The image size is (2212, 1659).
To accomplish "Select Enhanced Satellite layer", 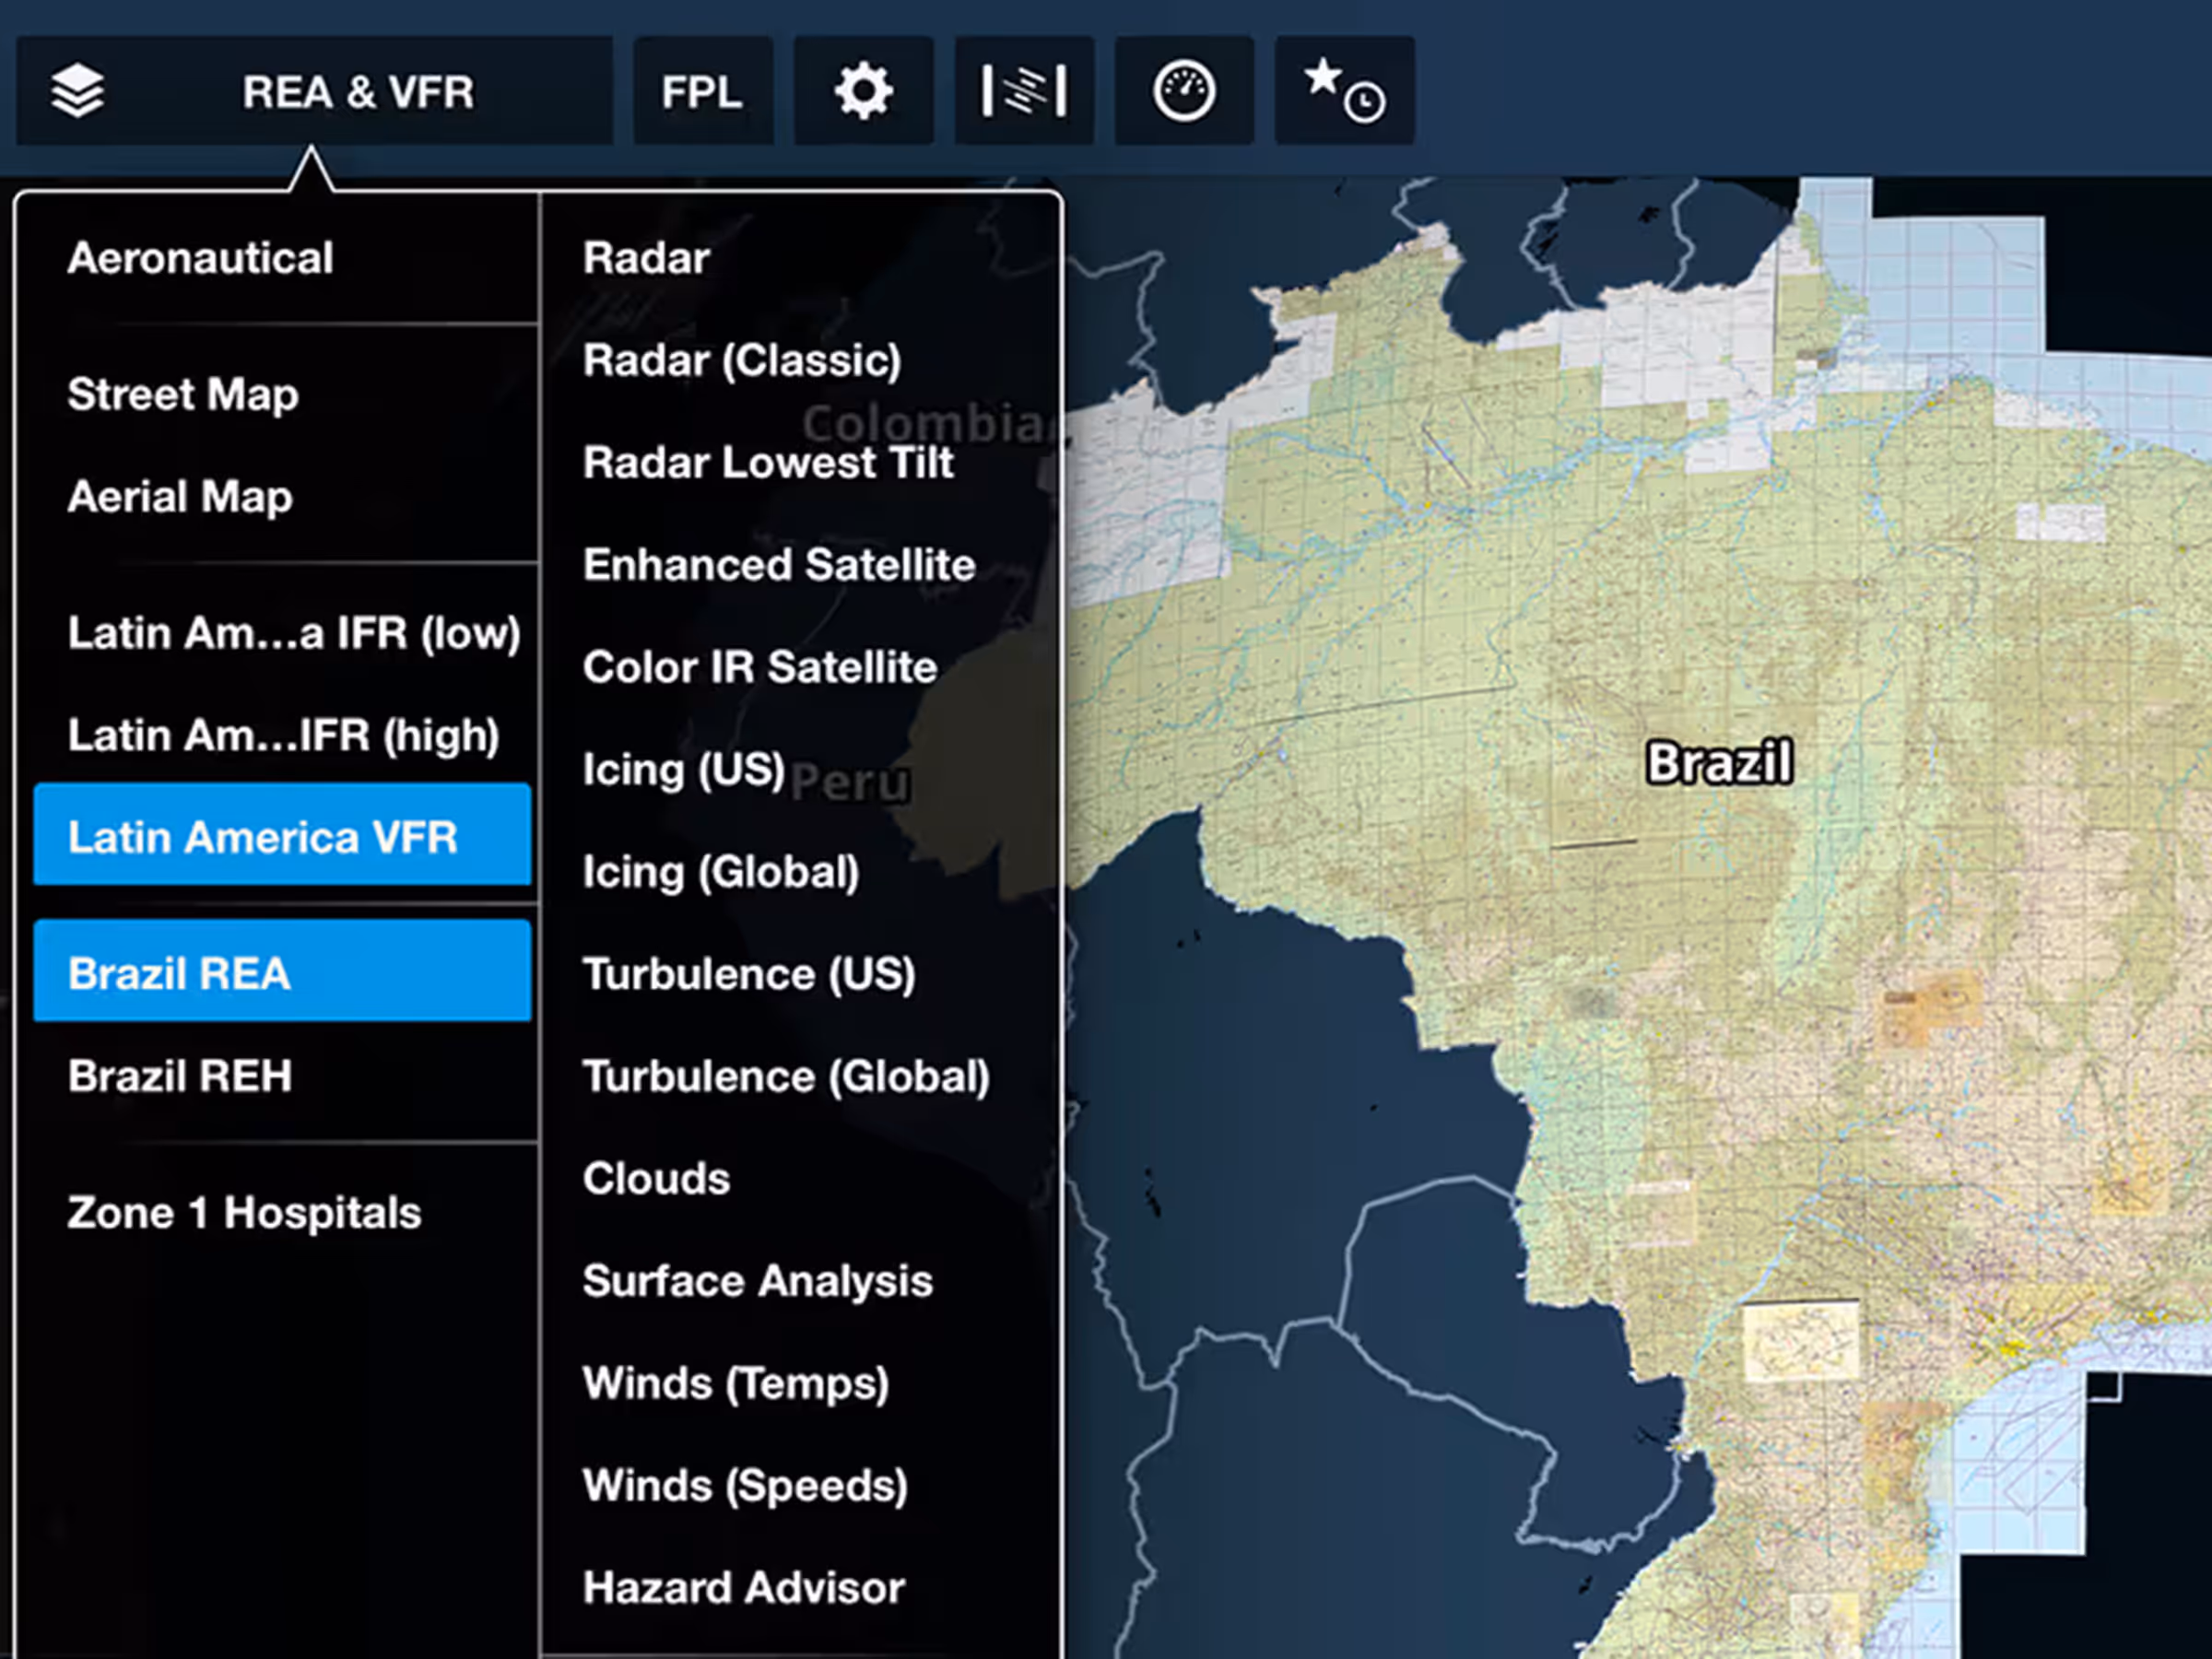I will point(779,565).
